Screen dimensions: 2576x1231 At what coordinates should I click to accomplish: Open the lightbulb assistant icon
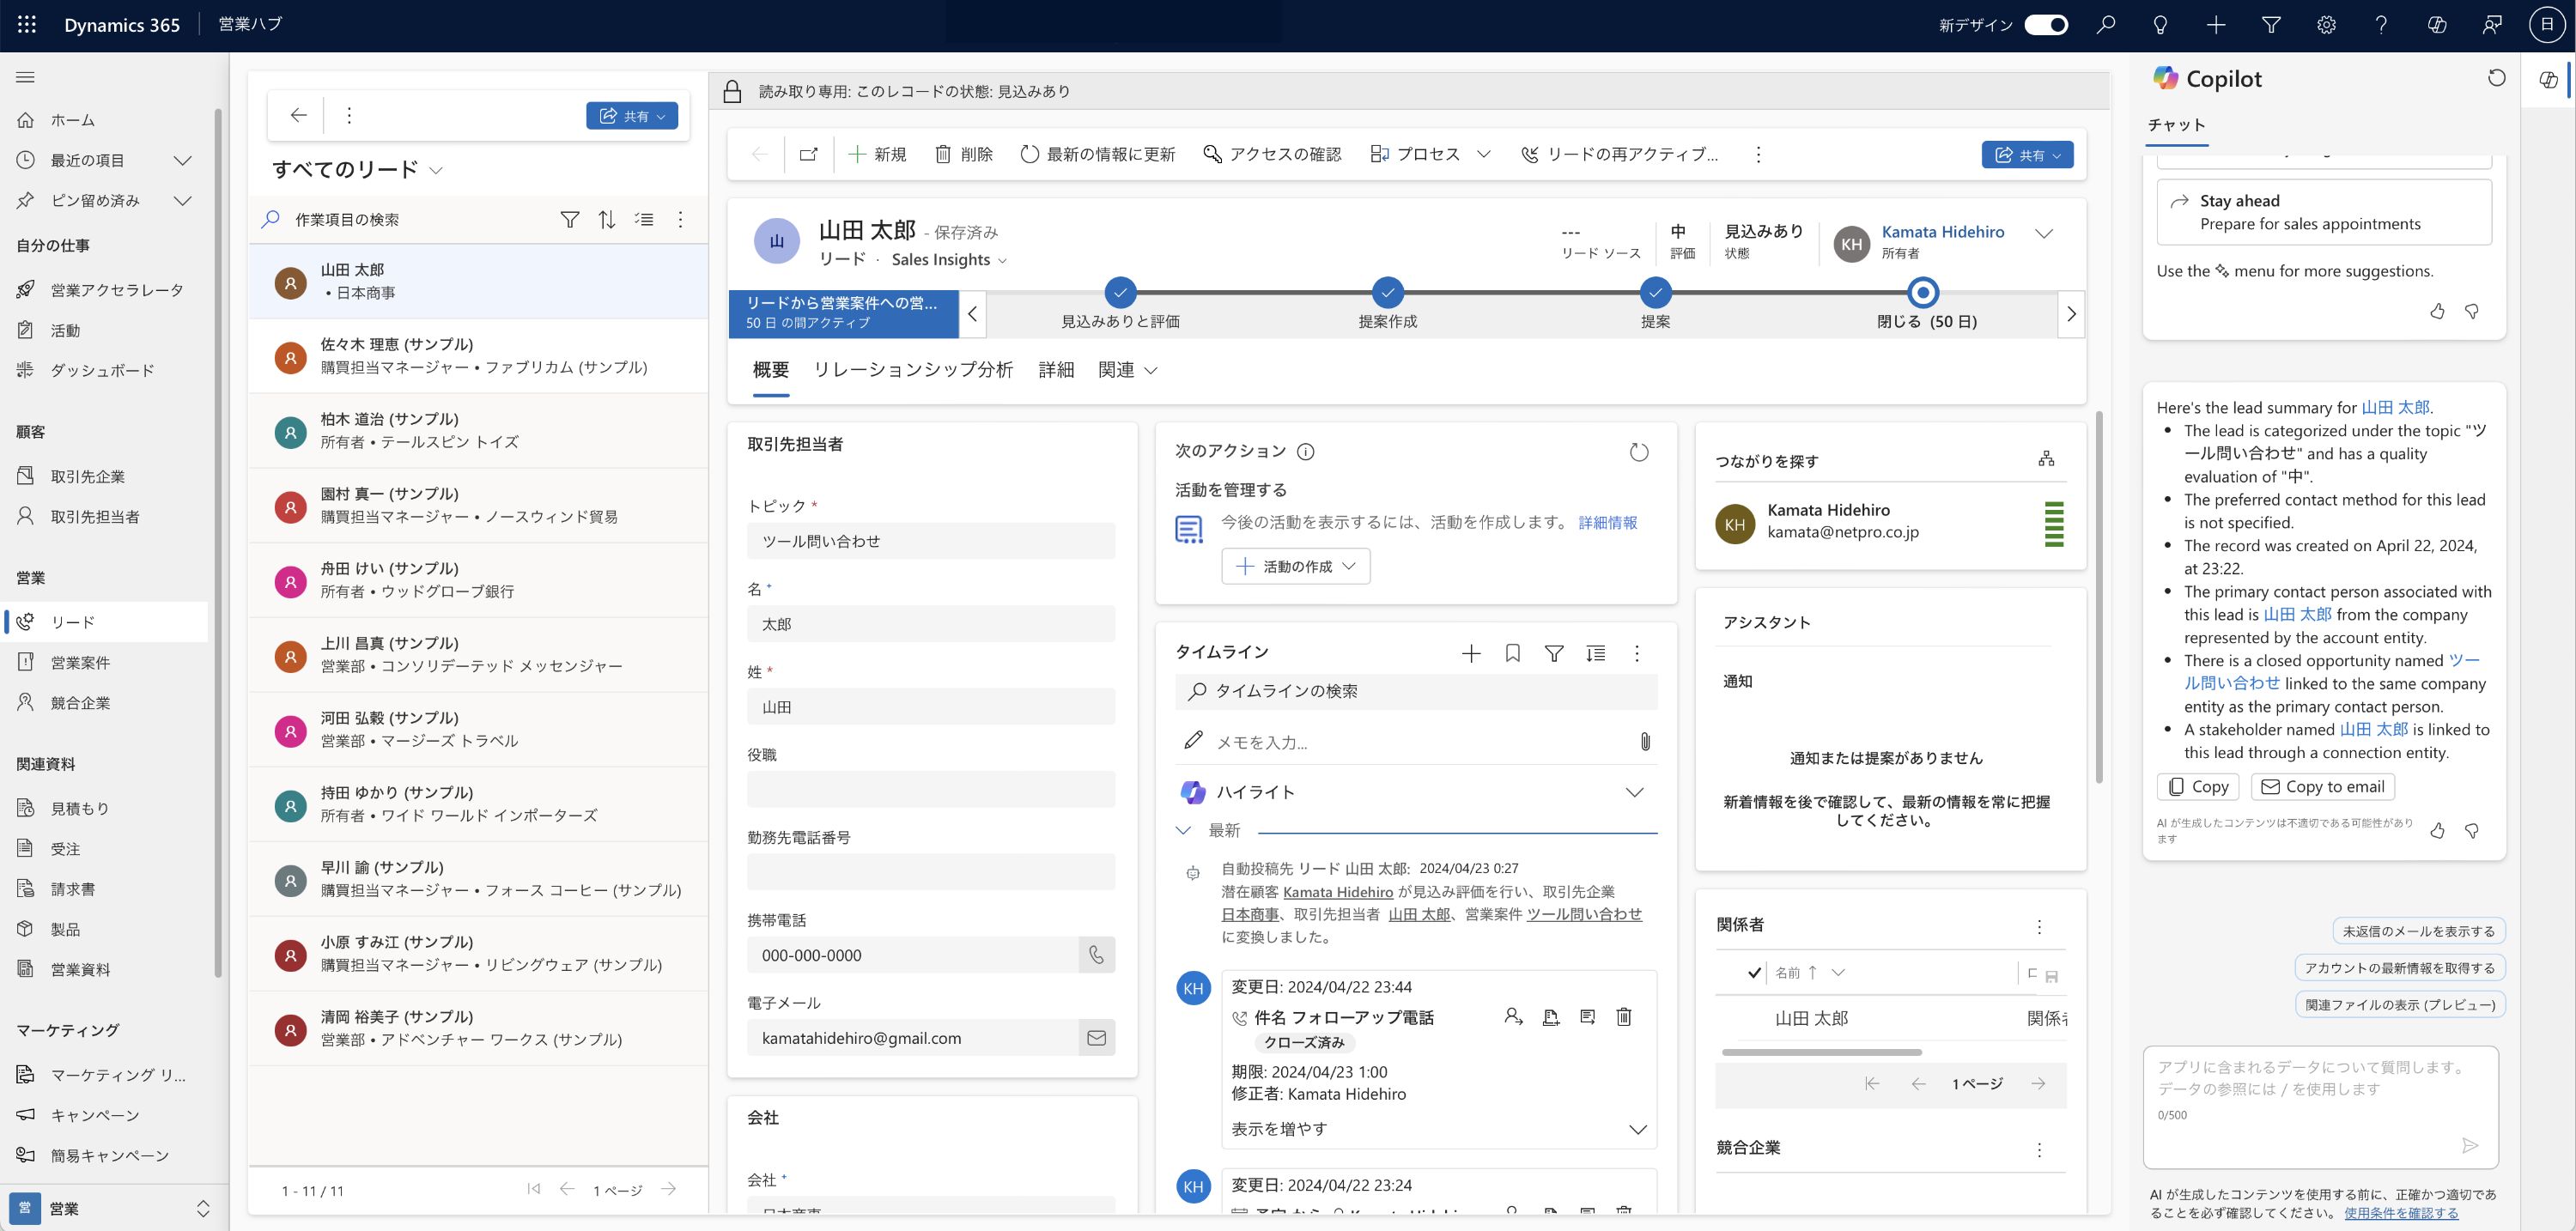2161,25
